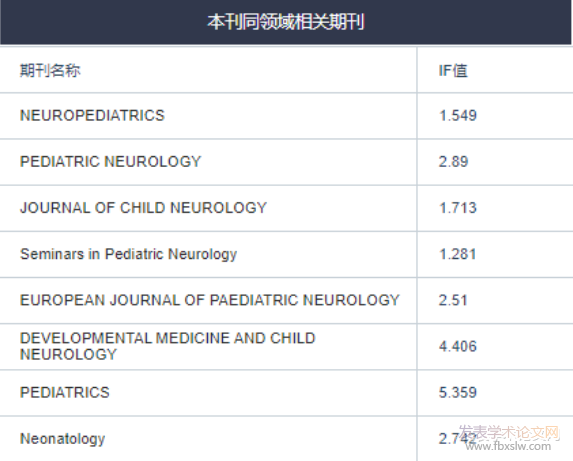Select the PEDIATRICS journal name
The height and width of the screenshot is (461, 573).
(65, 392)
